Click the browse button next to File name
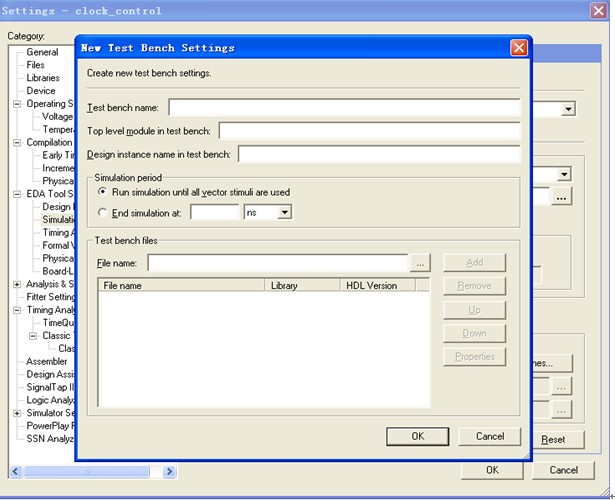The height and width of the screenshot is (500, 615). 420,262
